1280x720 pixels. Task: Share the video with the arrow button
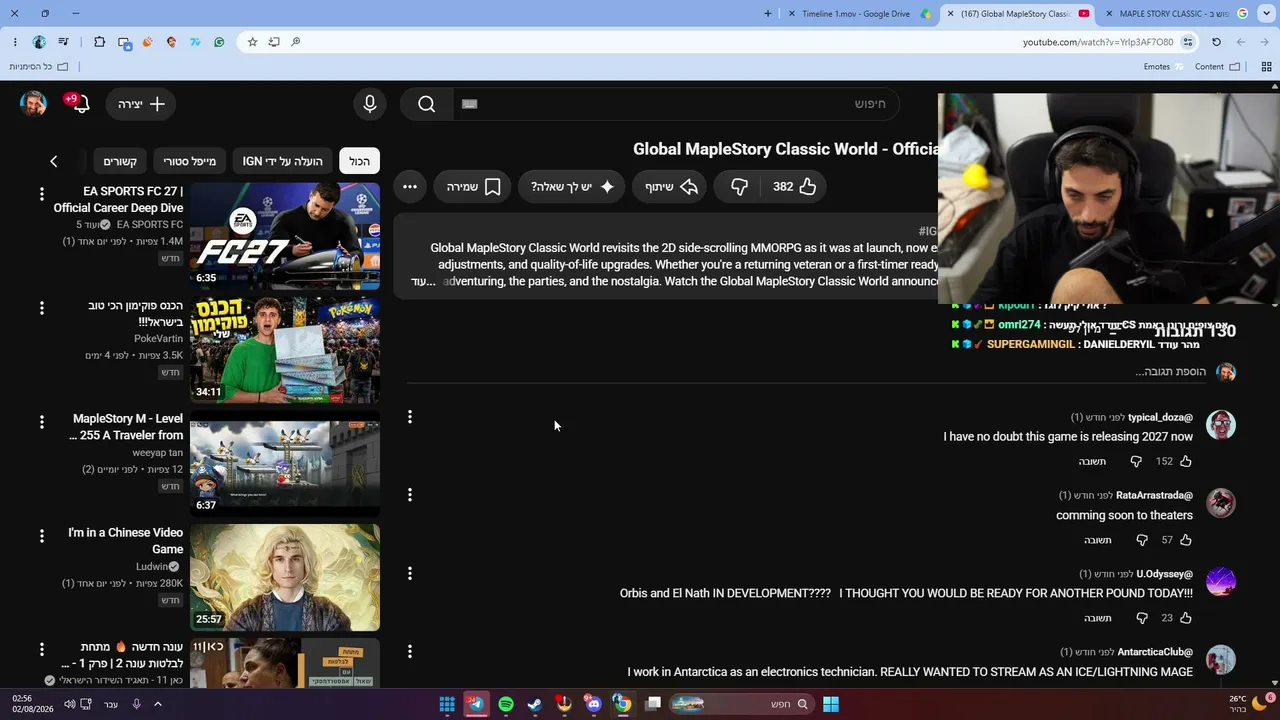[671, 187]
